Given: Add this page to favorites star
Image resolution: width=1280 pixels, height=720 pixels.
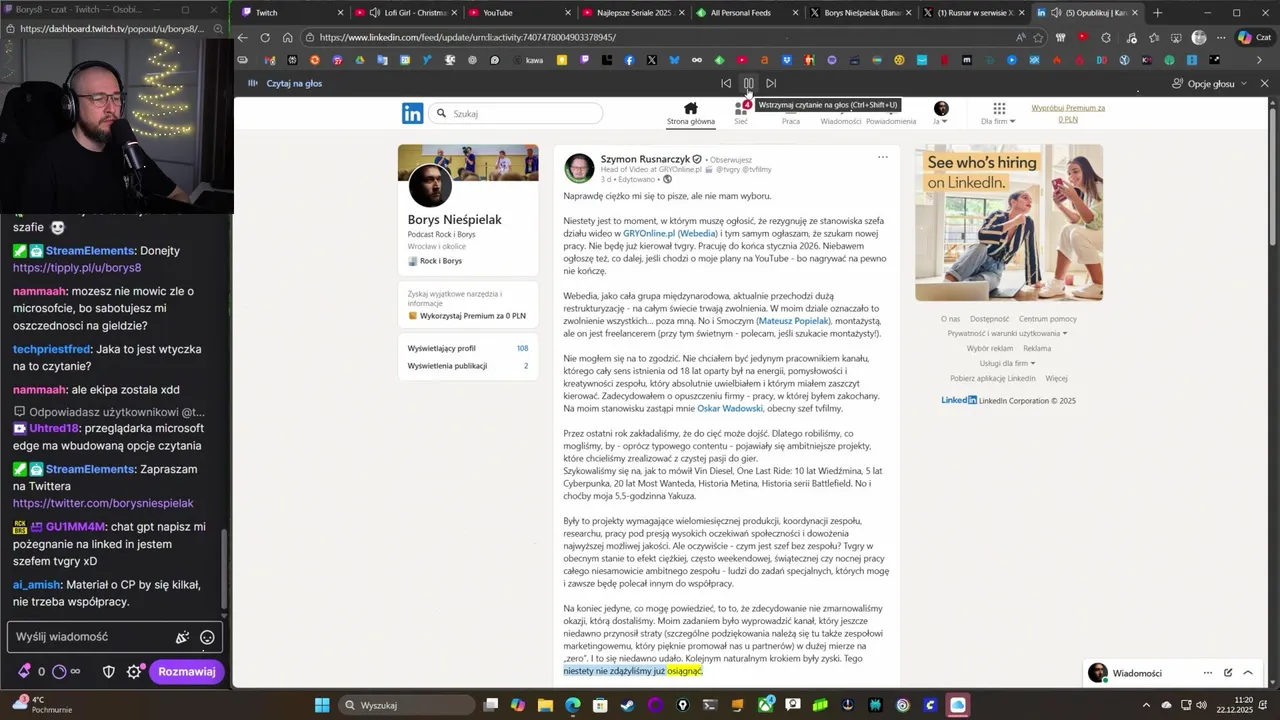Looking at the screenshot, I should 1038,37.
